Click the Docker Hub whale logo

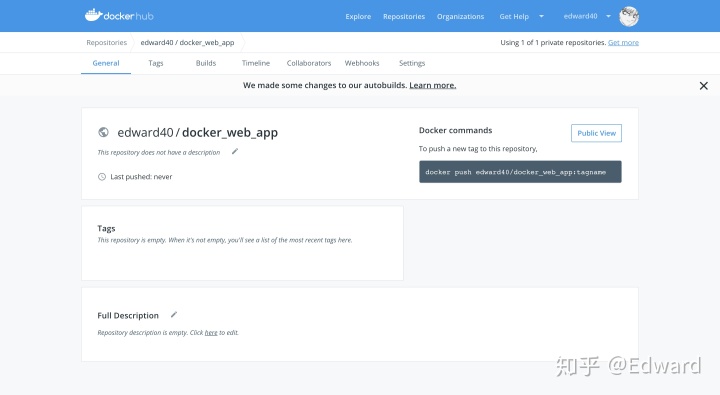pyautogui.click(x=119, y=16)
